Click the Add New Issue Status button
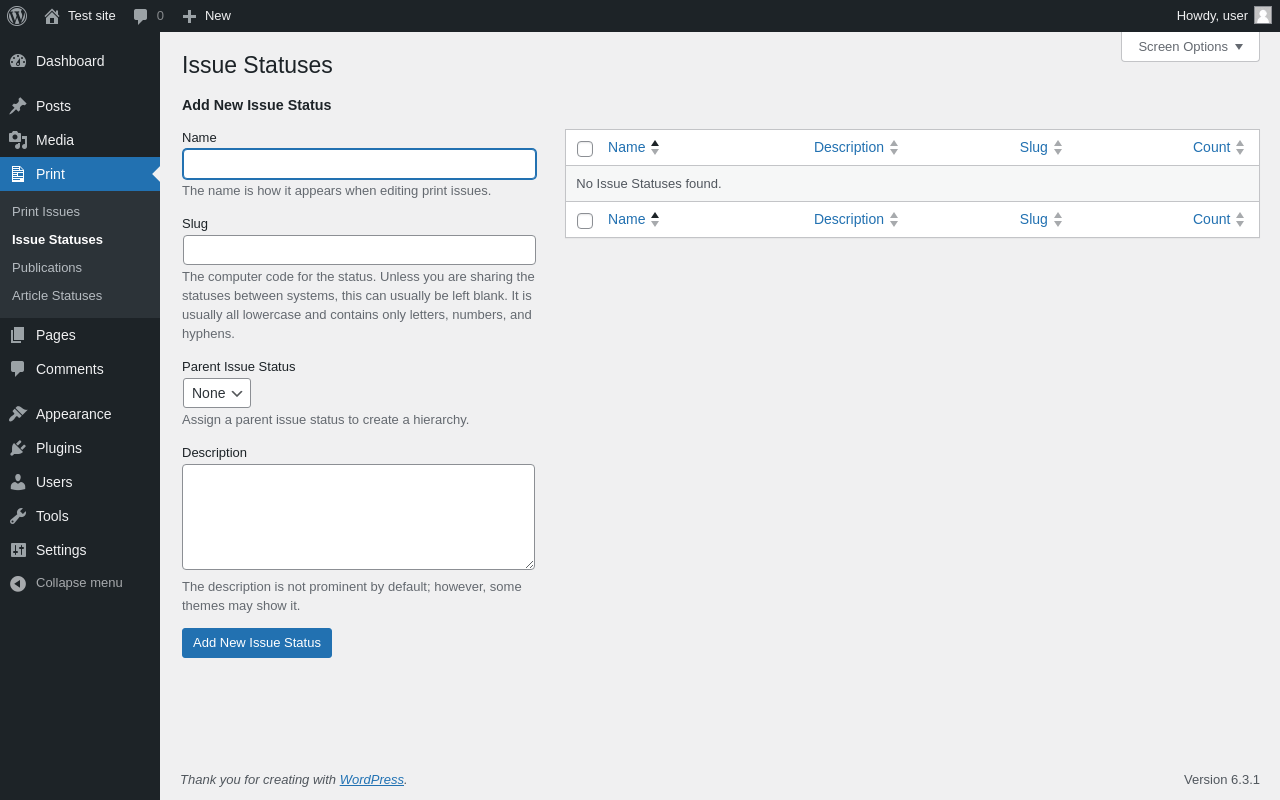Screen dimensions: 1280x800 click(x=257, y=643)
